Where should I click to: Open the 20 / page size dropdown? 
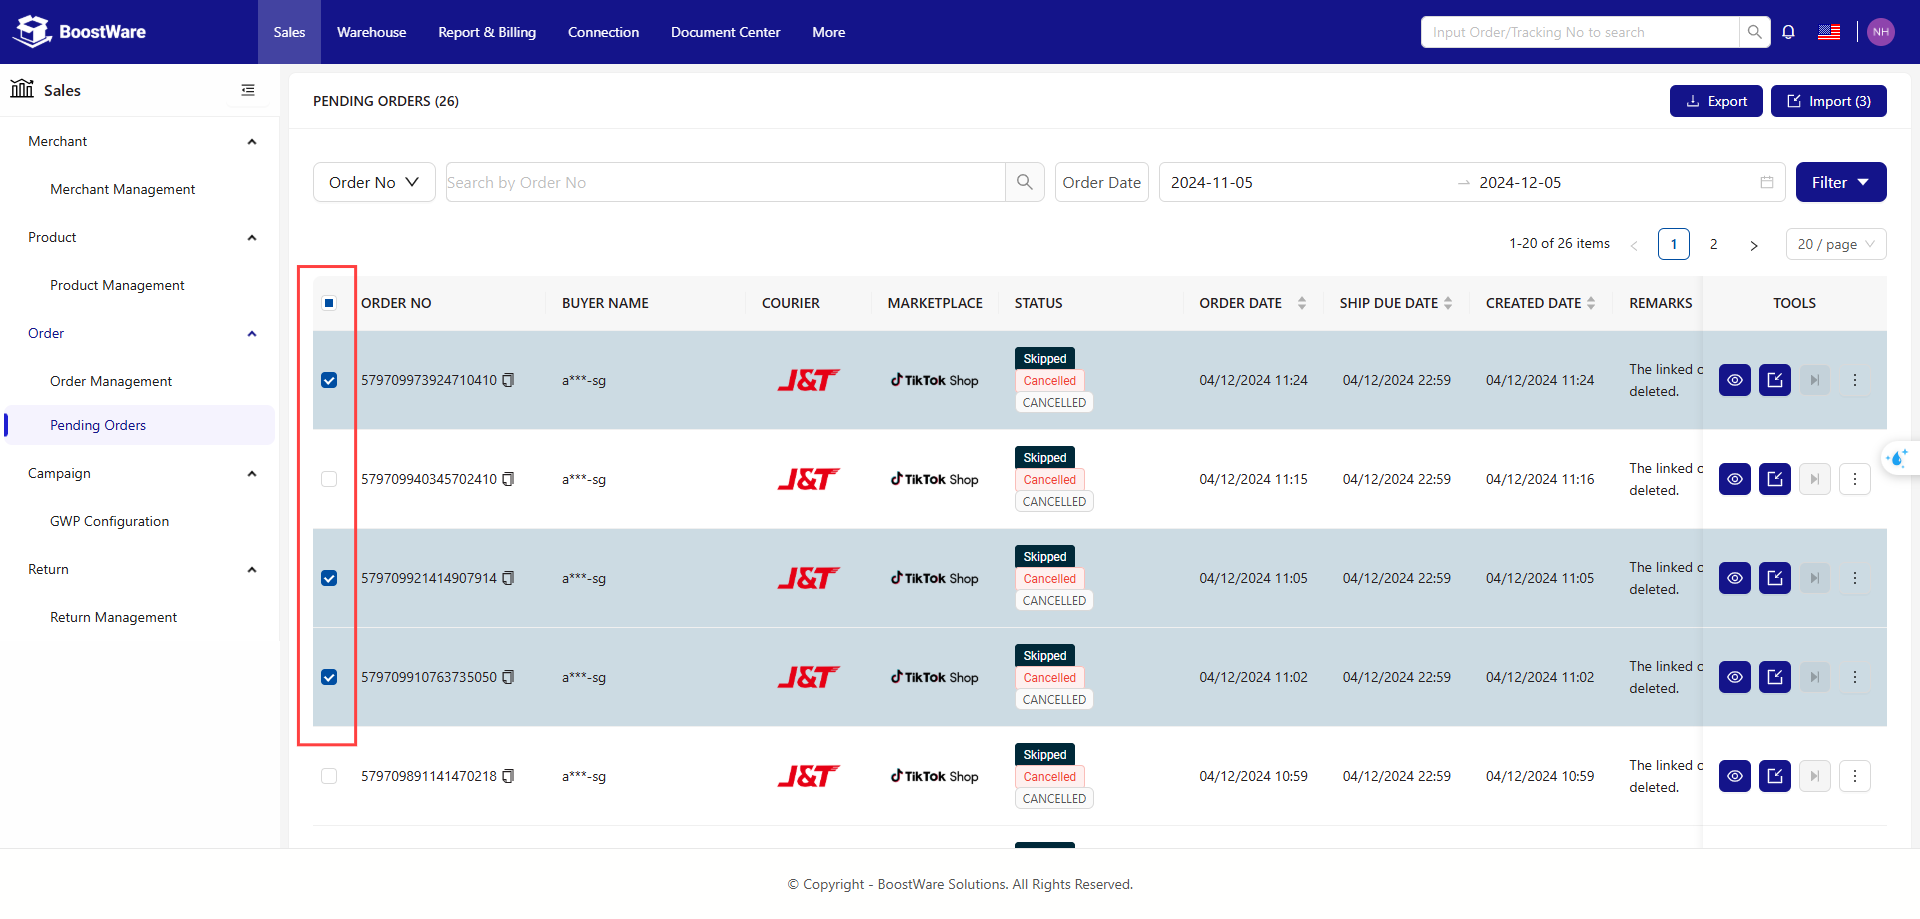(1836, 244)
